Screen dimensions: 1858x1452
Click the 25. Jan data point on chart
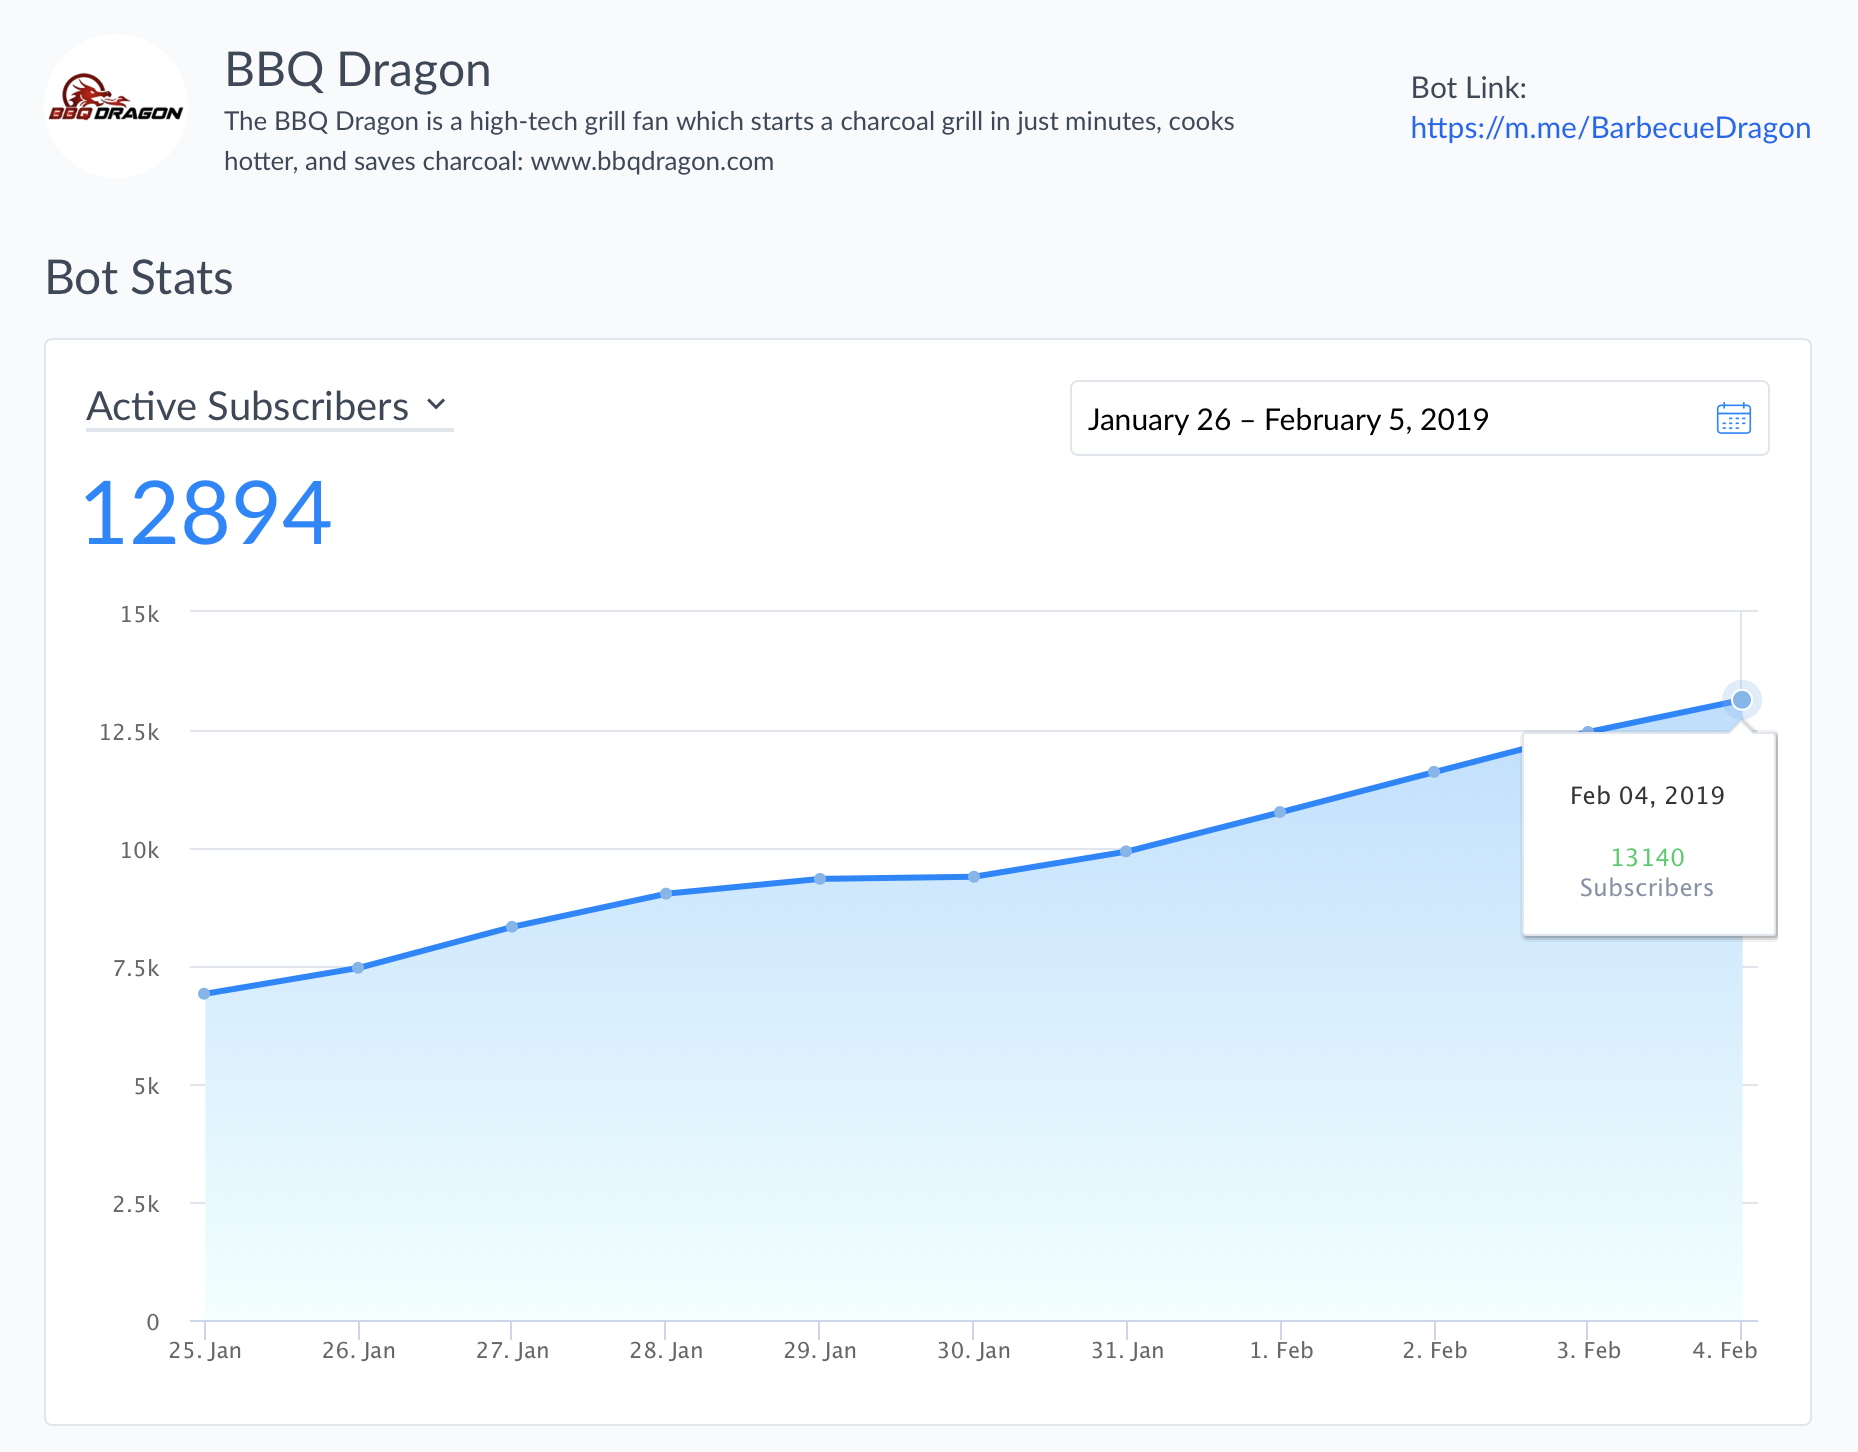[204, 993]
